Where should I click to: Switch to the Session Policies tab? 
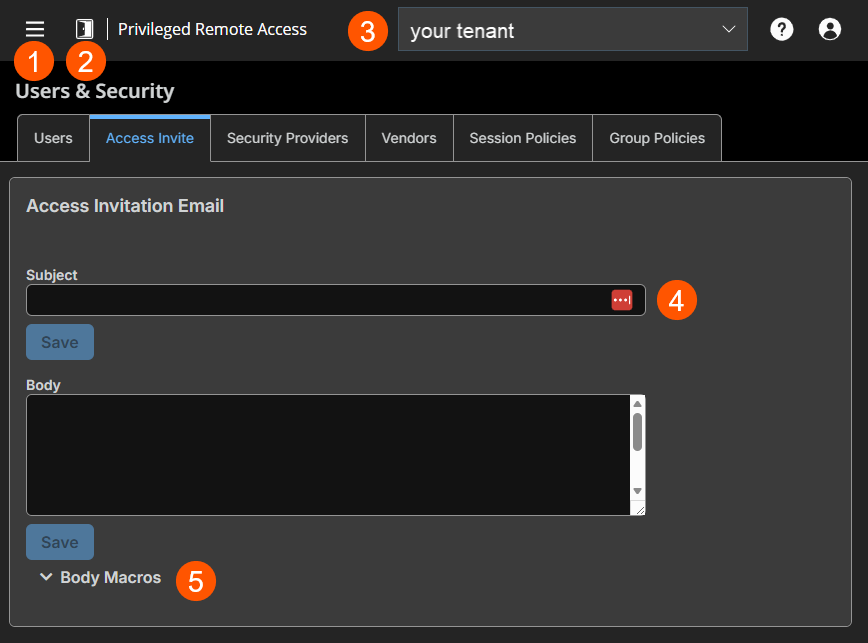click(x=522, y=138)
